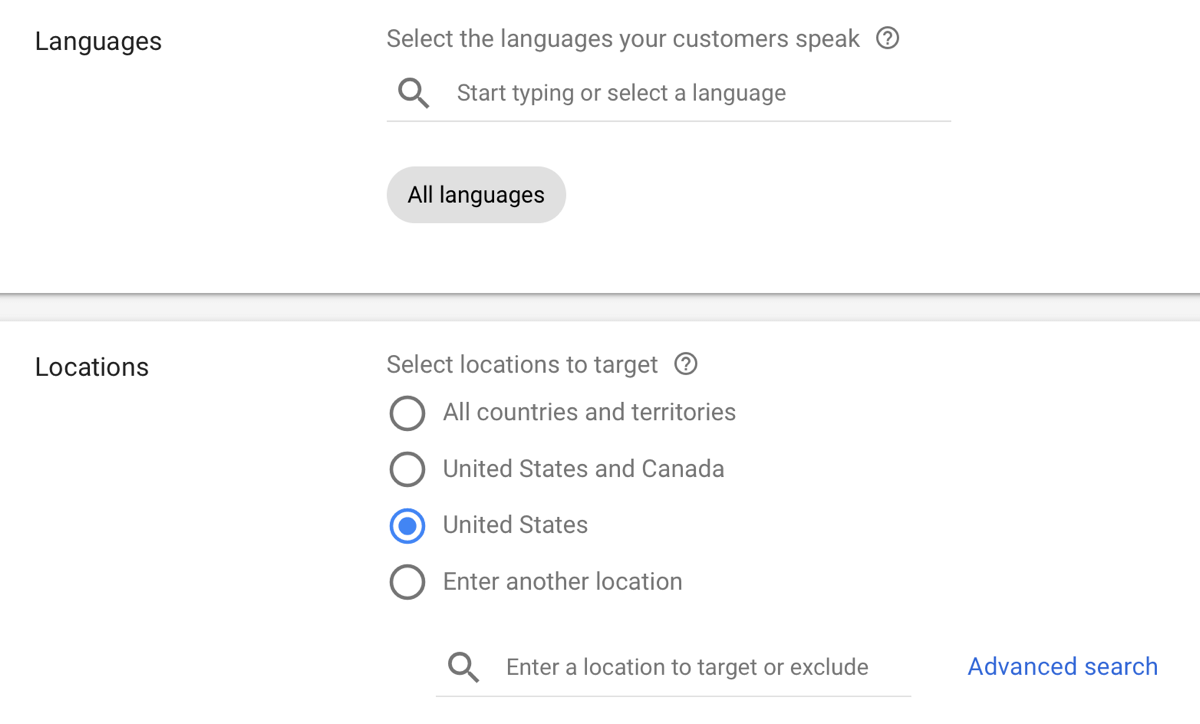This screenshot has height=724, width=1200.
Task: Click the 'All countries and territories' option label
Action: tap(589, 412)
